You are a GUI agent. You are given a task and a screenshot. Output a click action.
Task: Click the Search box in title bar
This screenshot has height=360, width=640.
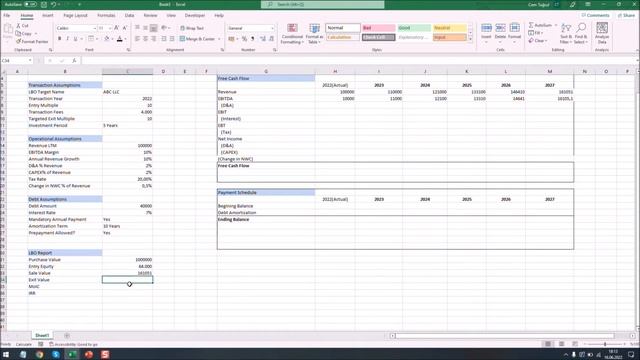(x=322, y=4)
